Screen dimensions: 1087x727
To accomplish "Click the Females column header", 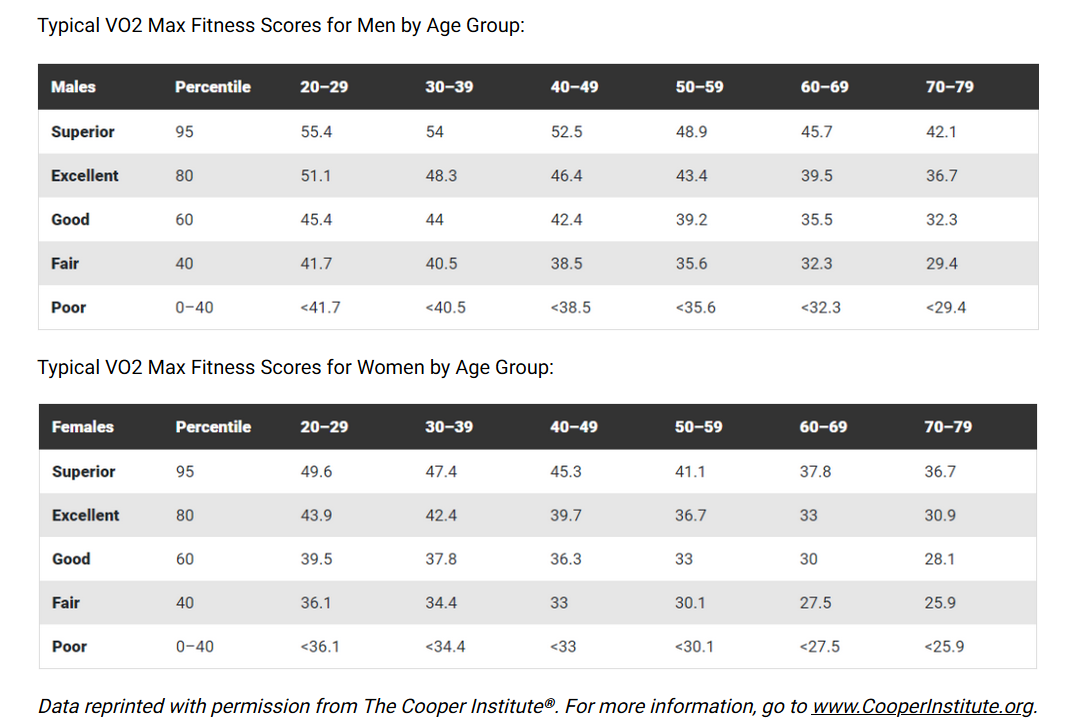I will pos(83,427).
